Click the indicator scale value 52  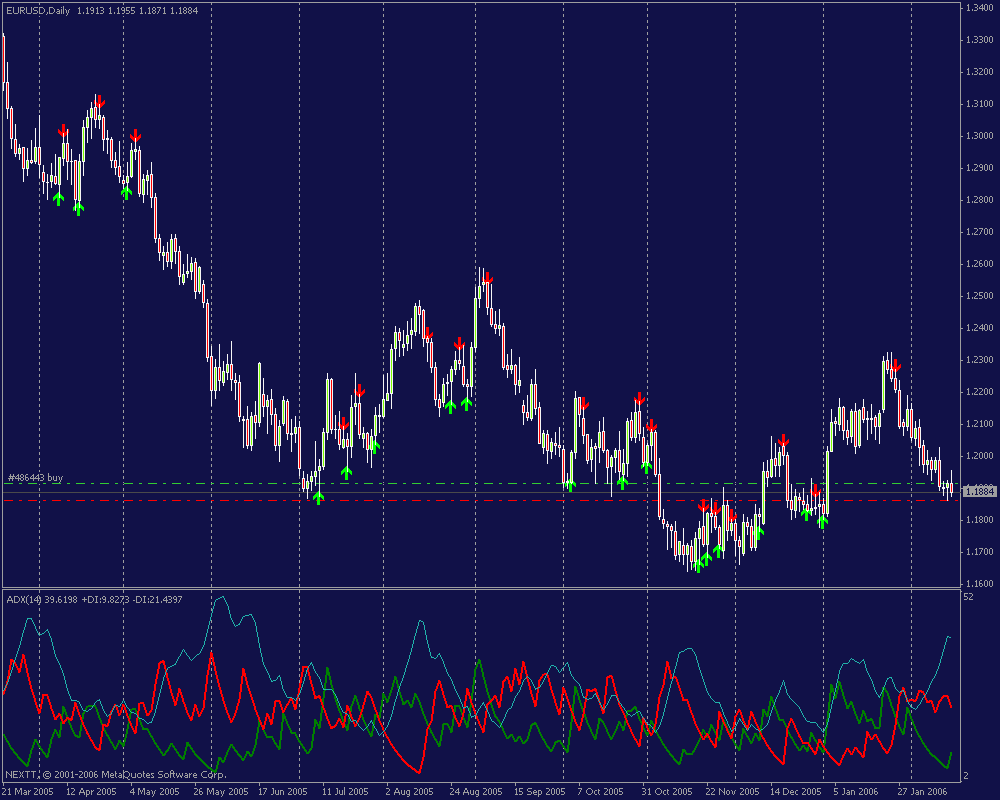click(968, 597)
